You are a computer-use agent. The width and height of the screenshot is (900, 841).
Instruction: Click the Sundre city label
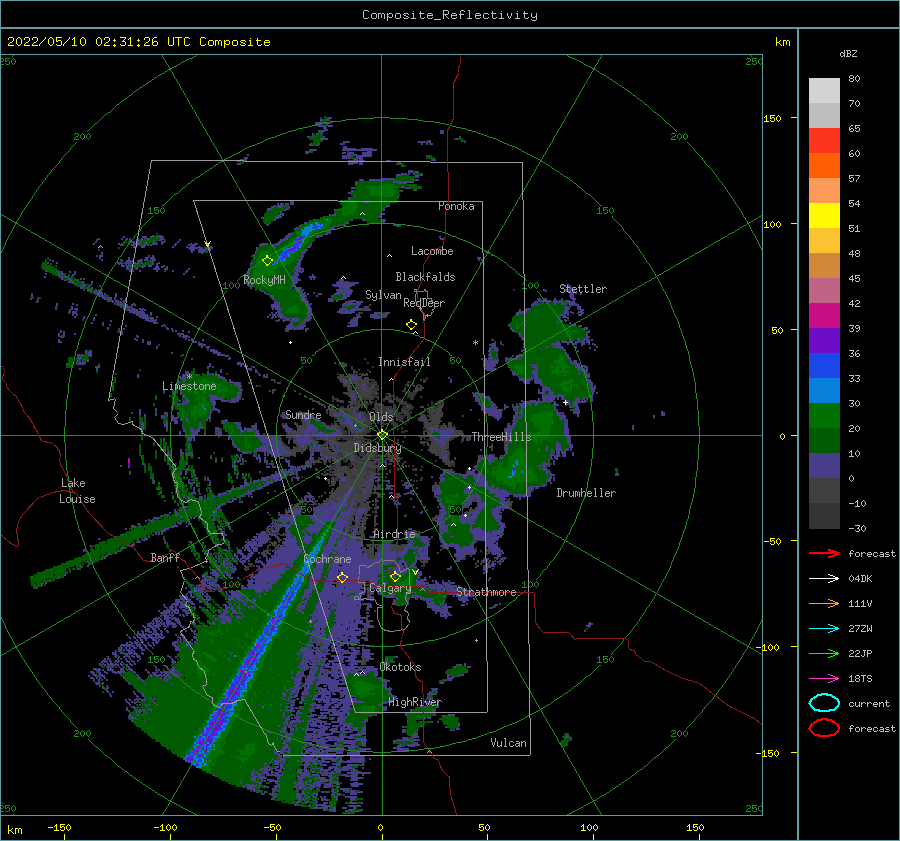[303, 414]
